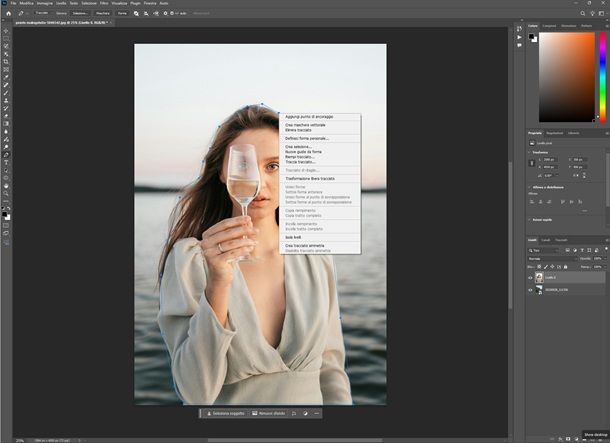Screen dimensions: 610x443
Task: Hide the Livello 0 layer
Action: [x=530, y=278]
